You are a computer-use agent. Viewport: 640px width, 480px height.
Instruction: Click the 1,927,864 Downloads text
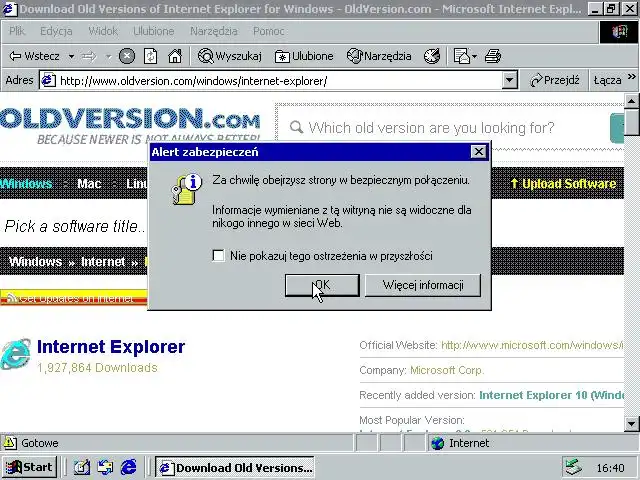97,368
